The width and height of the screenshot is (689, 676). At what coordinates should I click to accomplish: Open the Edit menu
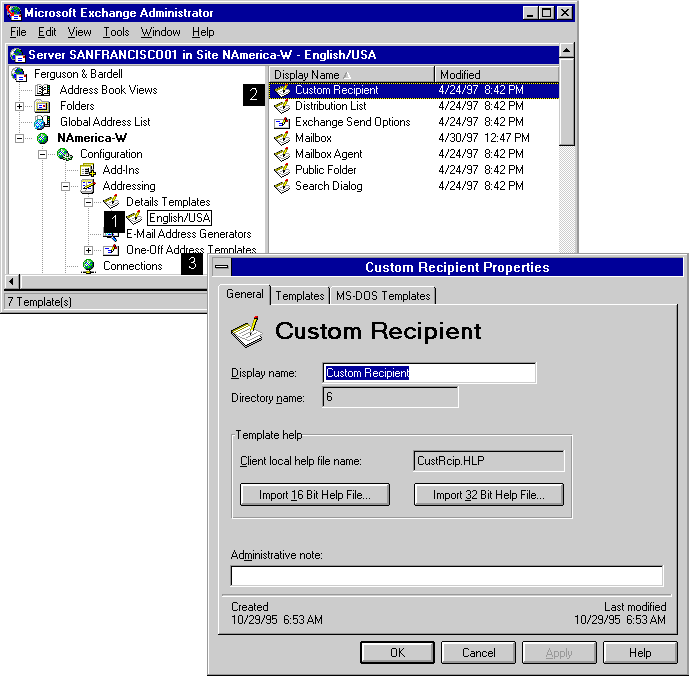click(47, 32)
